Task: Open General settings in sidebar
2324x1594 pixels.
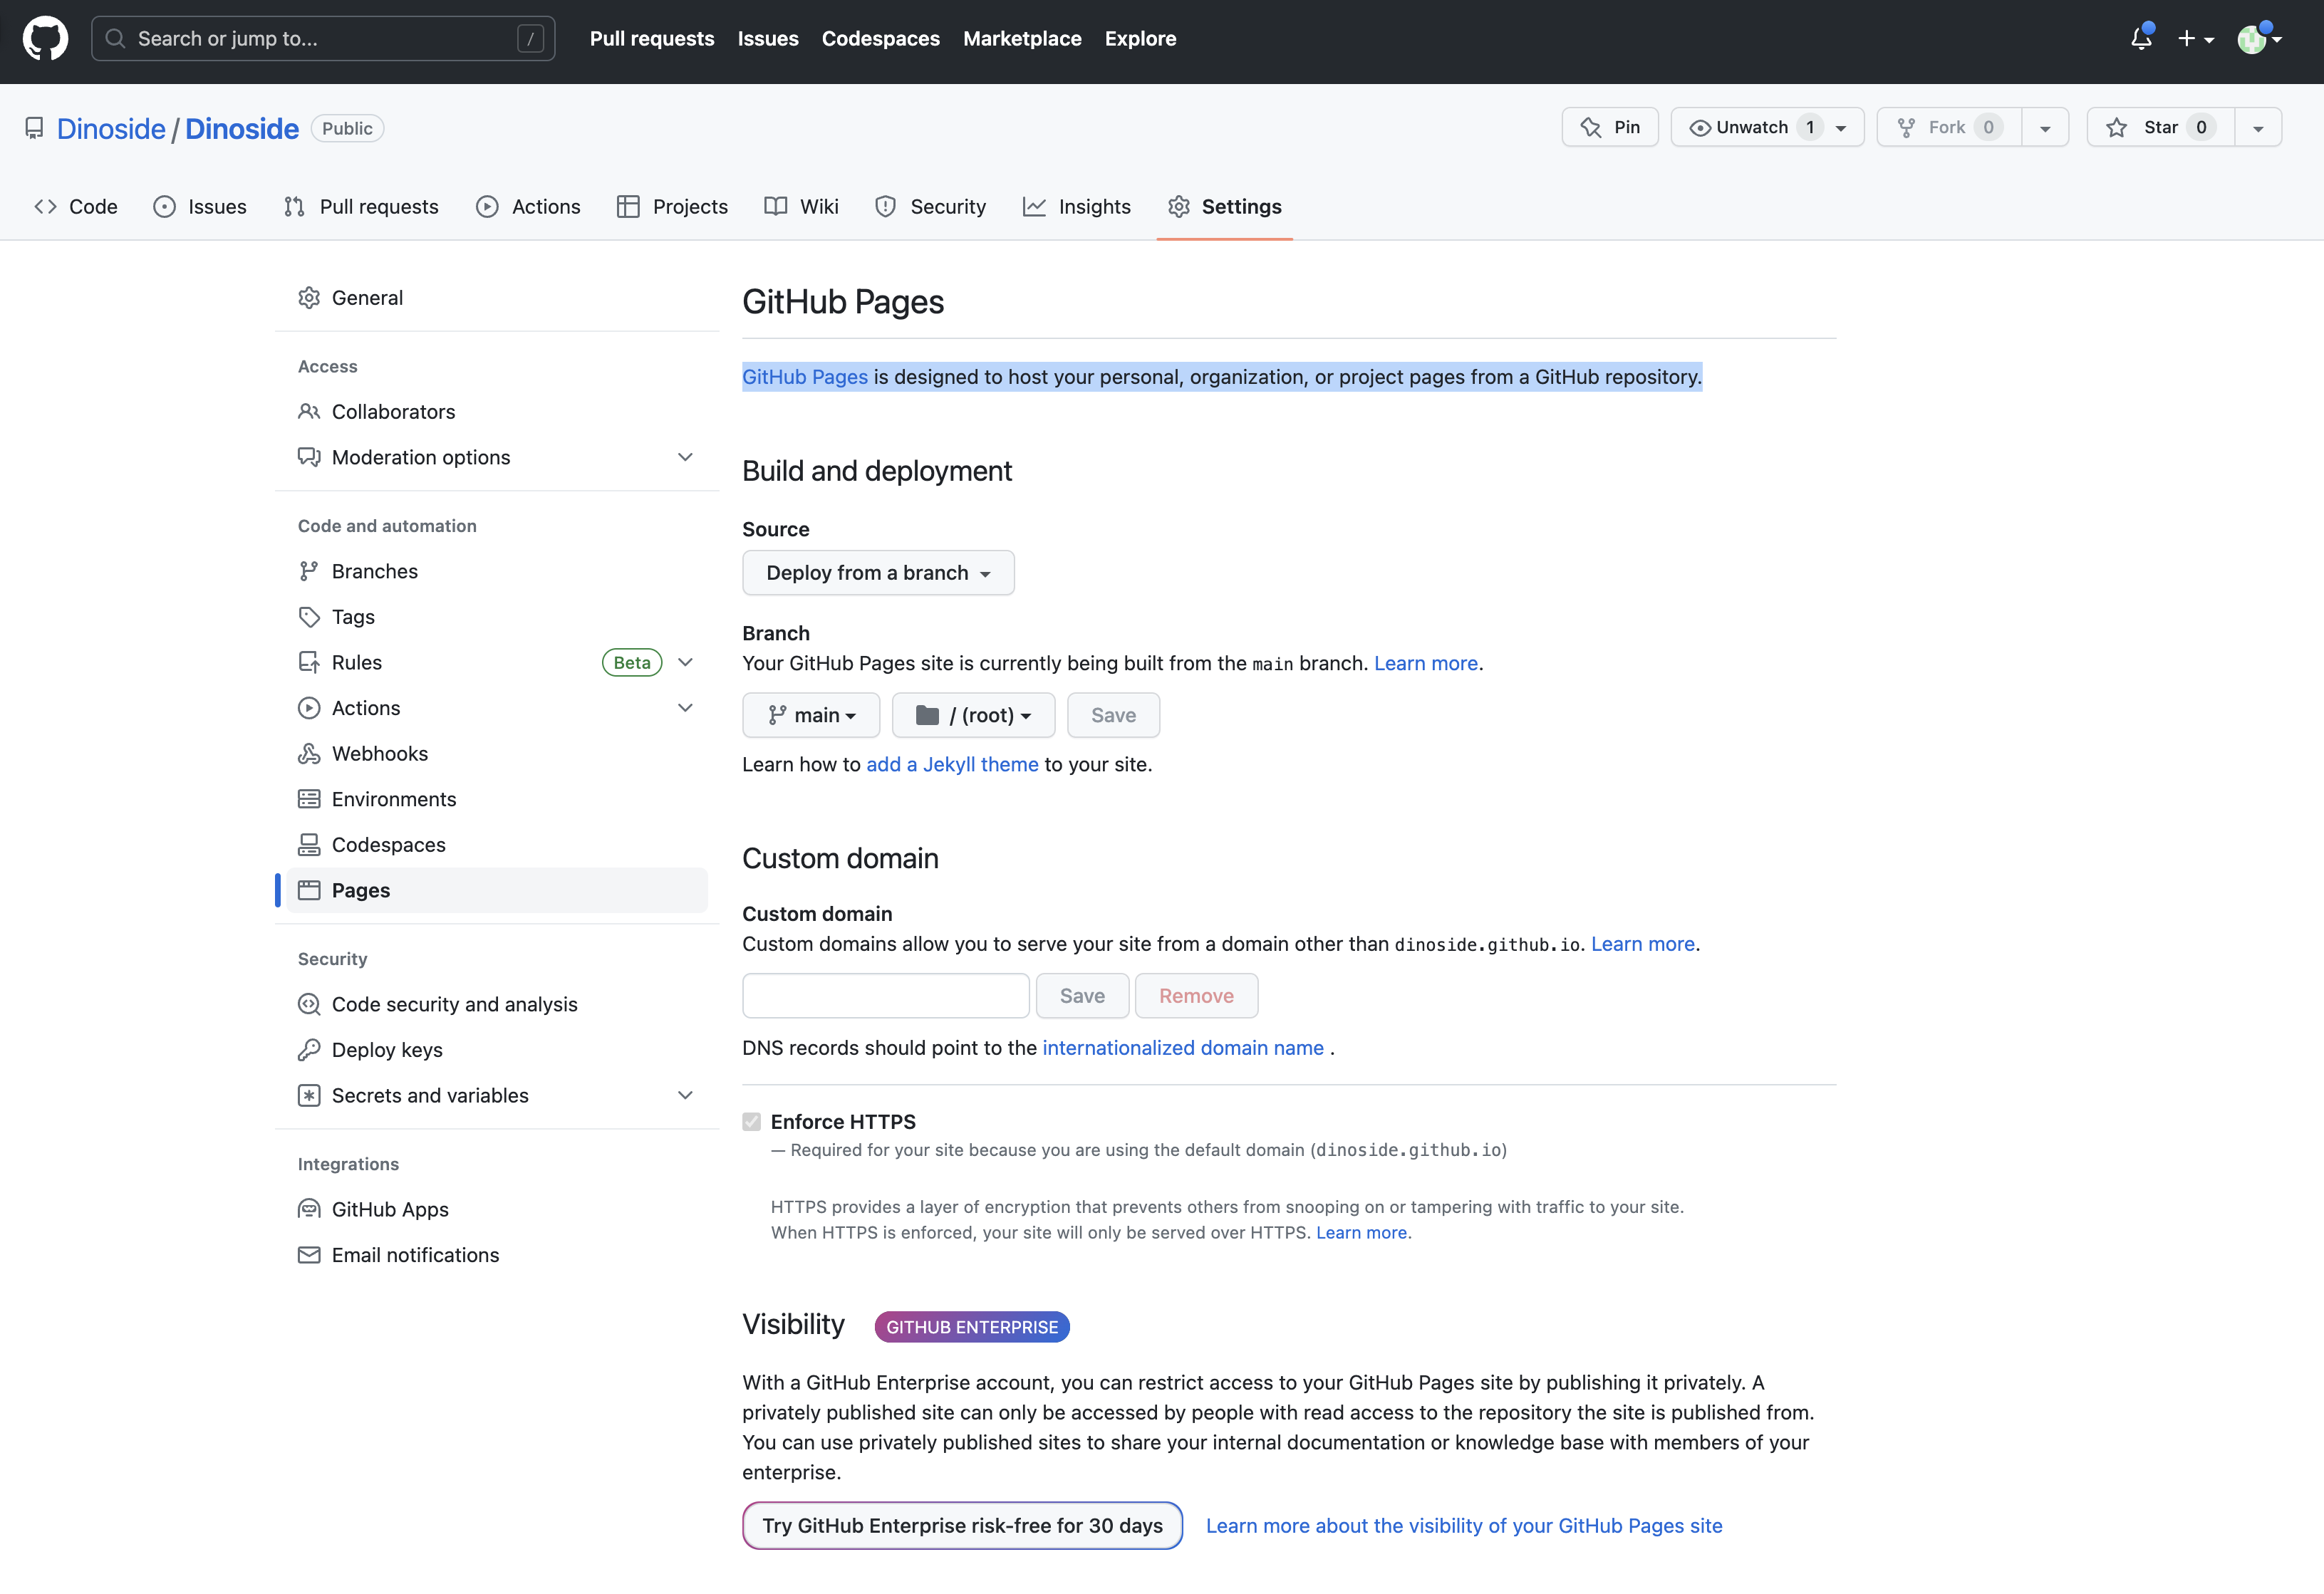Action: pyautogui.click(x=497, y=298)
